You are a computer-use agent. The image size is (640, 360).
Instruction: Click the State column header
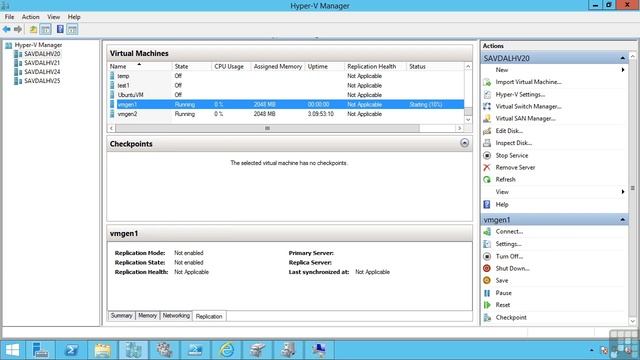191,67
